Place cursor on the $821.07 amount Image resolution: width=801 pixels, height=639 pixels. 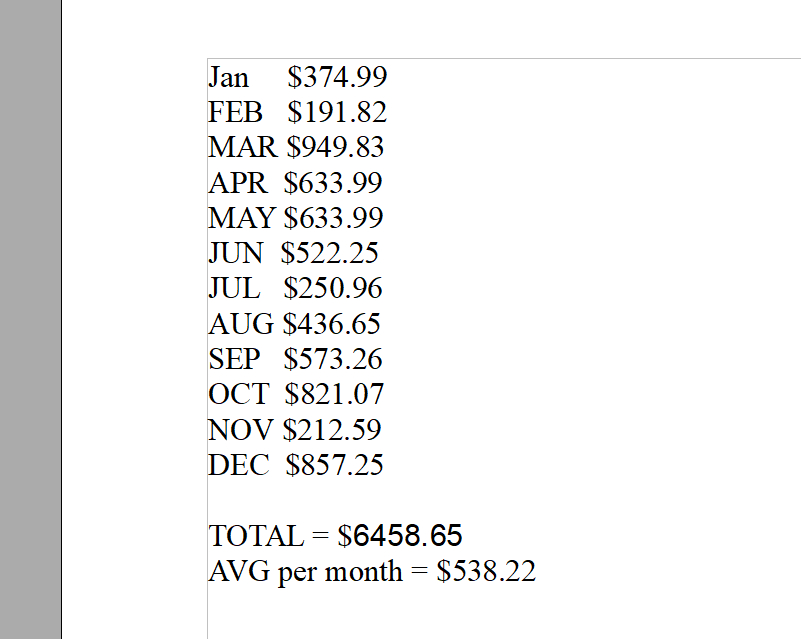[334, 394]
